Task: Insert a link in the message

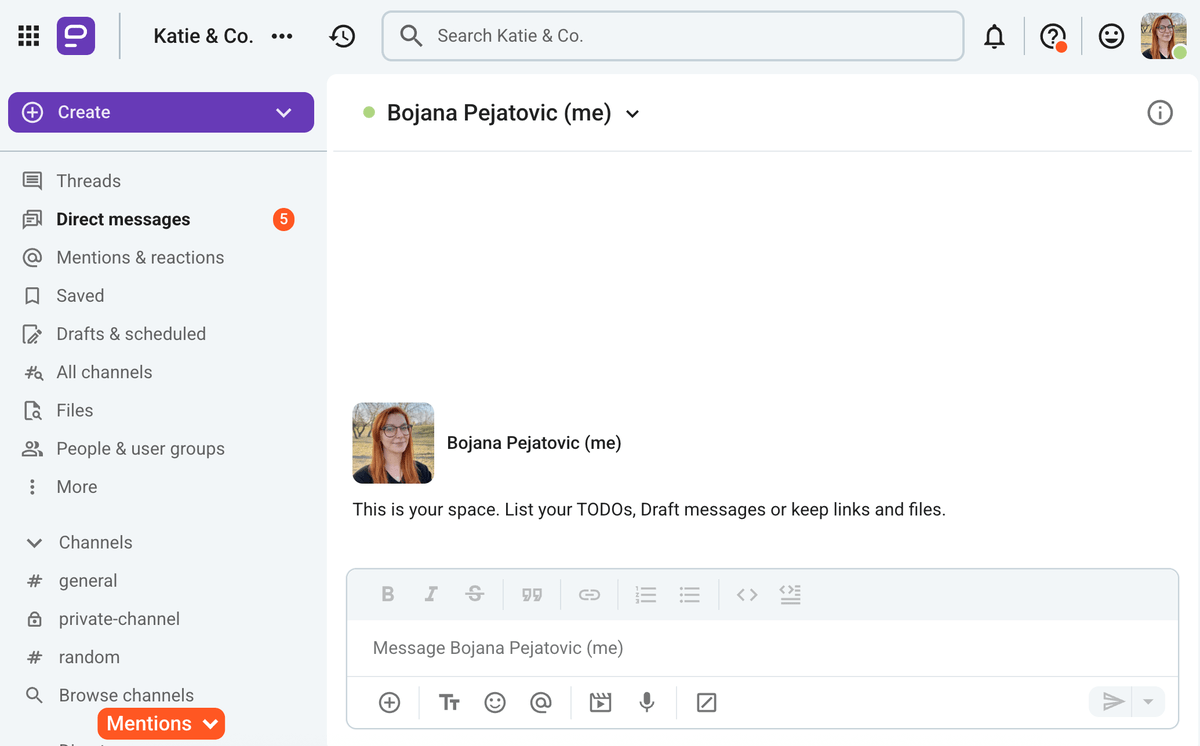Action: [589, 595]
